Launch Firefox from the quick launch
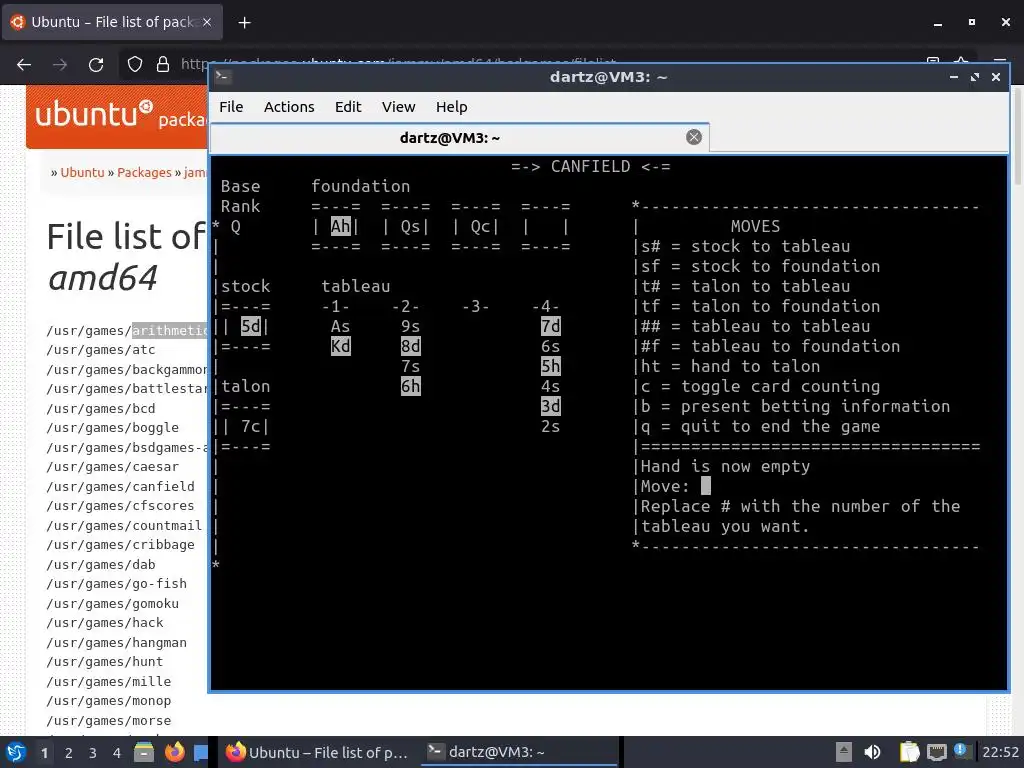Image resolution: width=1024 pixels, height=768 pixels. 174,752
